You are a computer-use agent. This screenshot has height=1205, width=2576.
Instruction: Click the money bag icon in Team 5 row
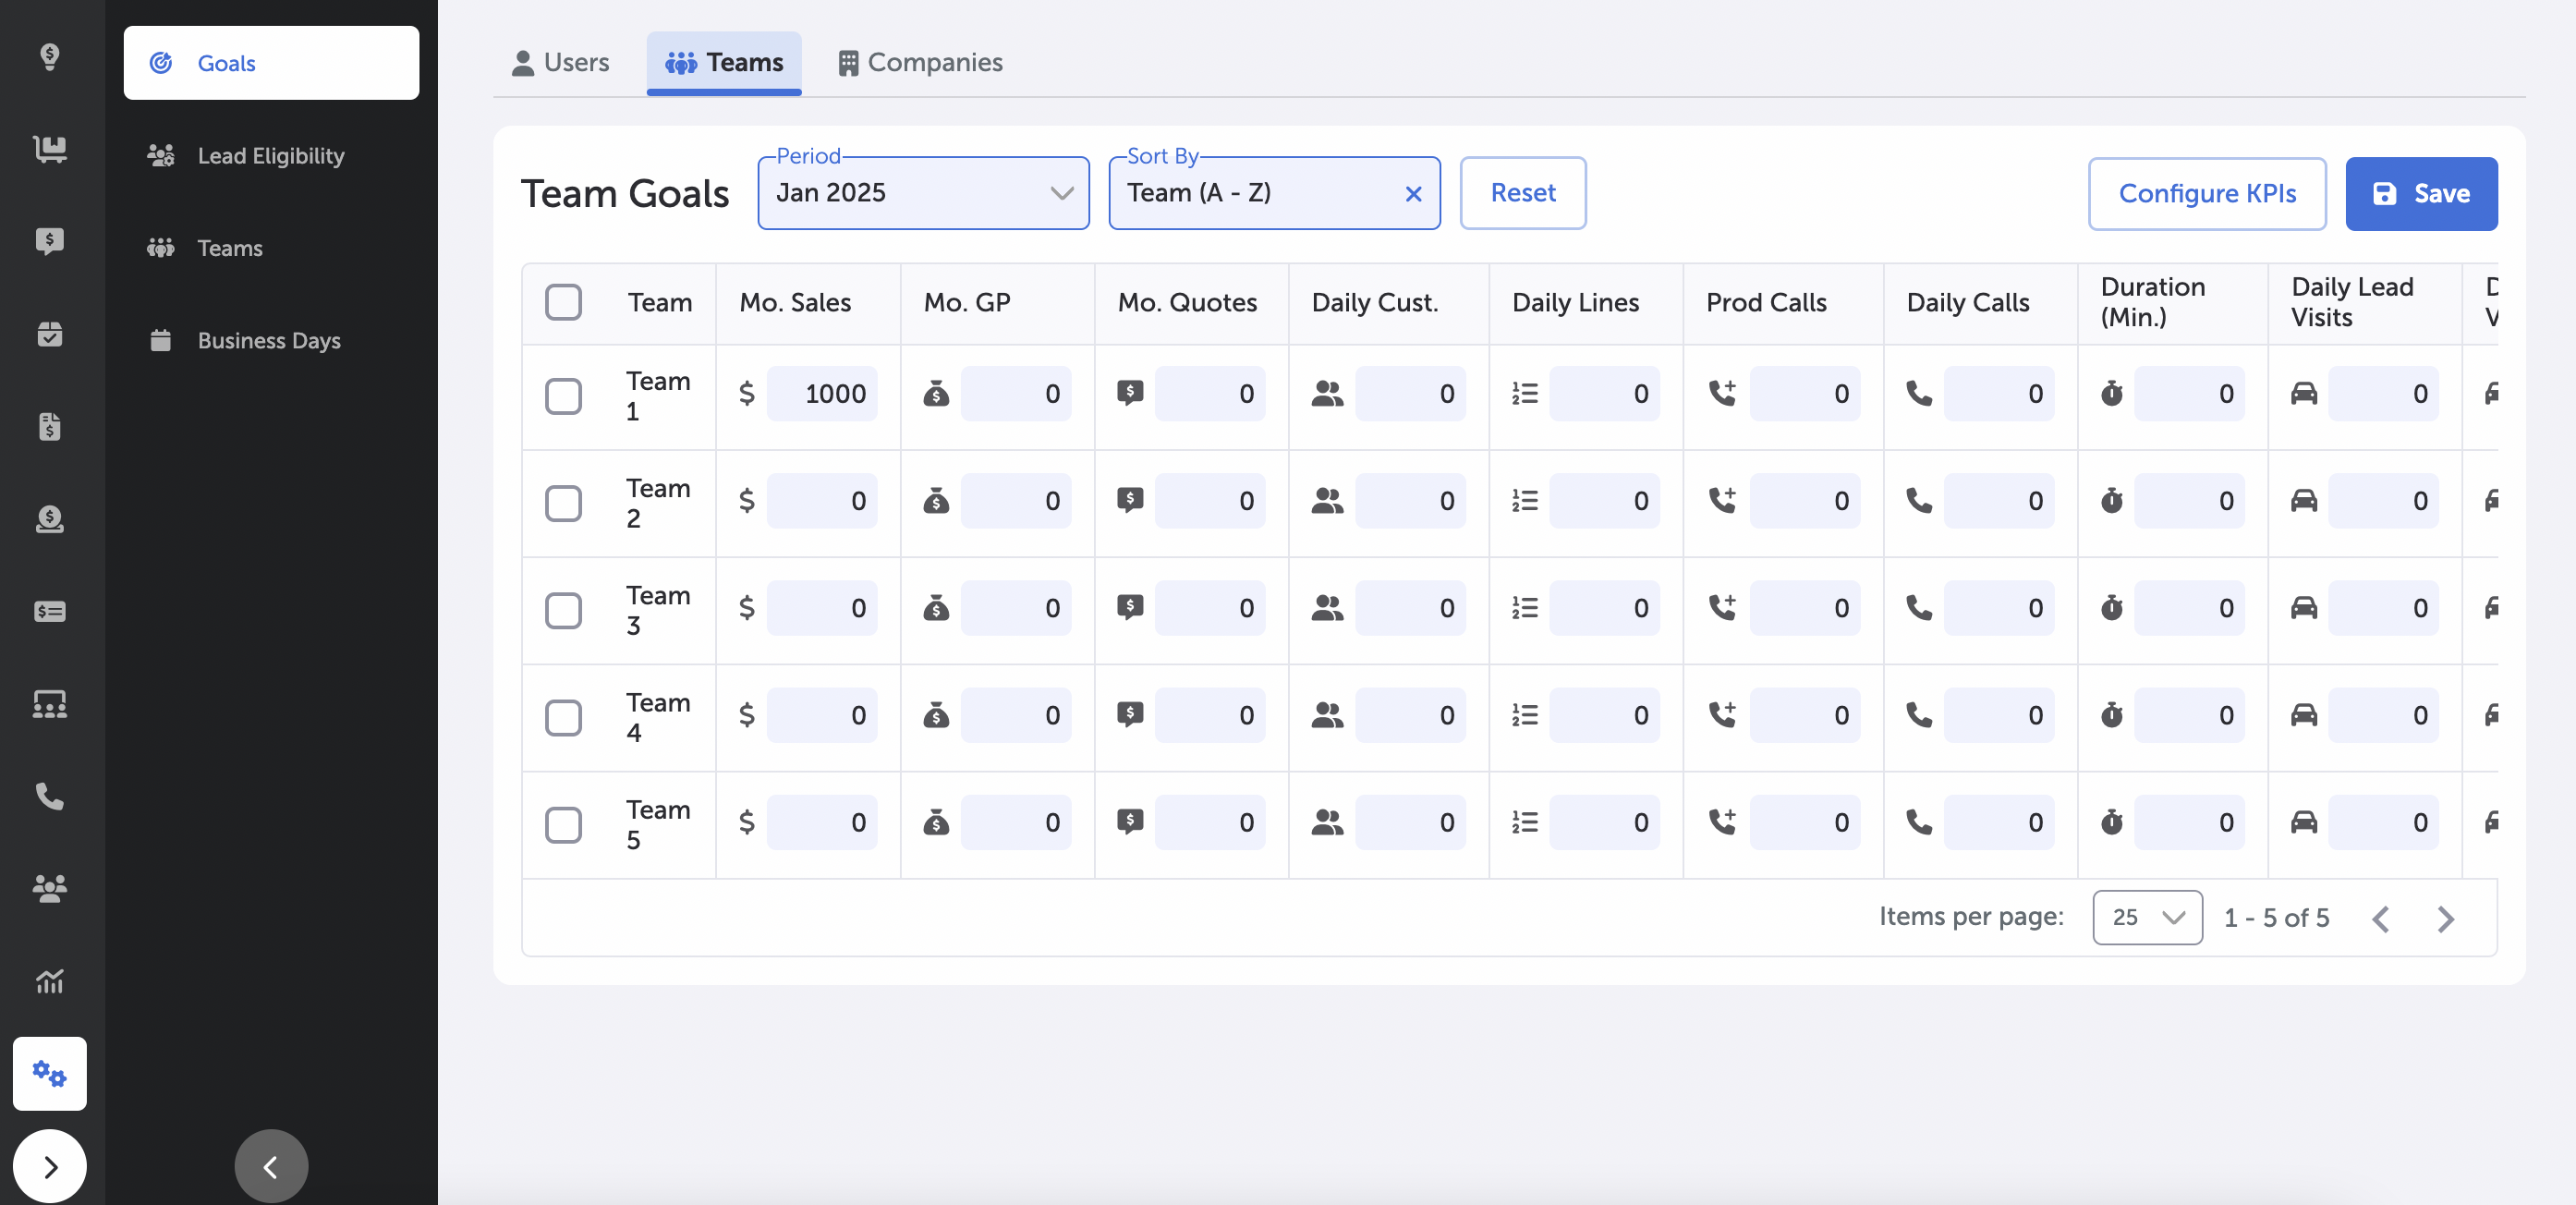(936, 822)
